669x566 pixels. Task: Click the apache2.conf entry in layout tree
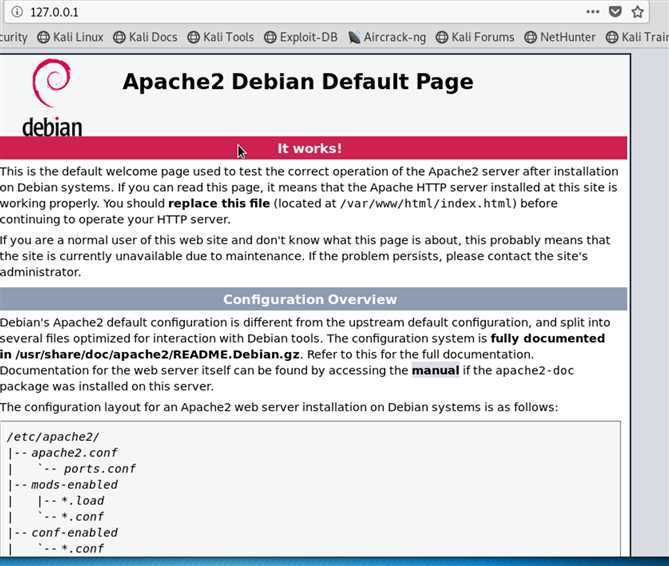(x=74, y=453)
